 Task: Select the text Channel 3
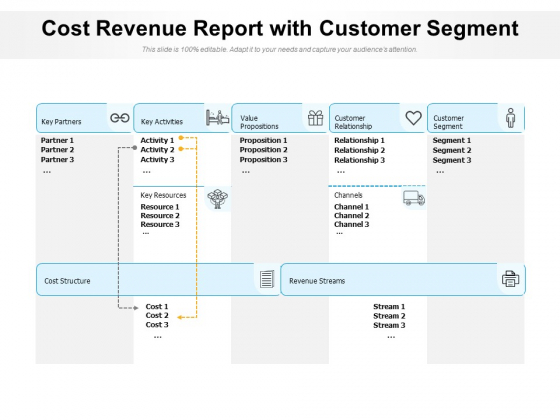pos(351,224)
